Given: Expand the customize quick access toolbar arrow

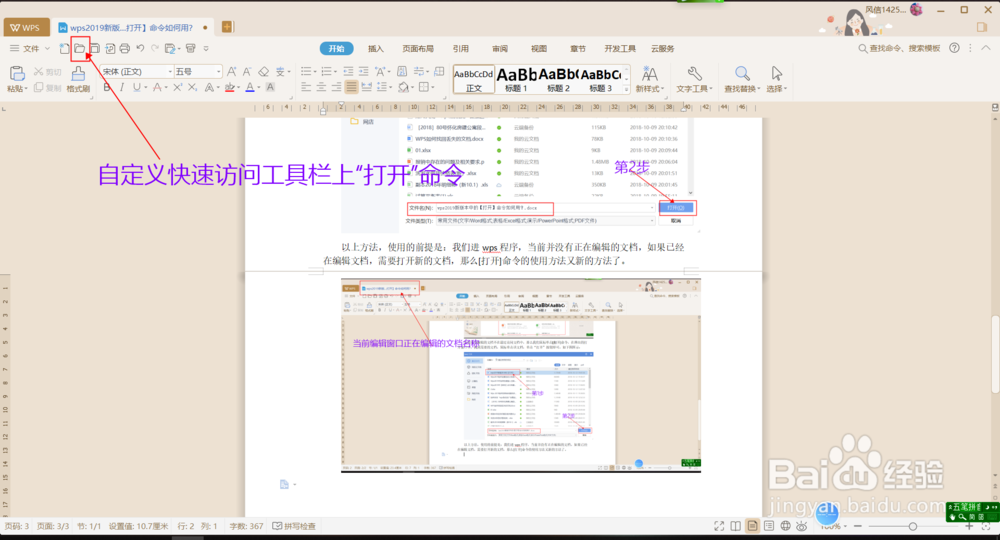Looking at the screenshot, I should click(x=206, y=48).
